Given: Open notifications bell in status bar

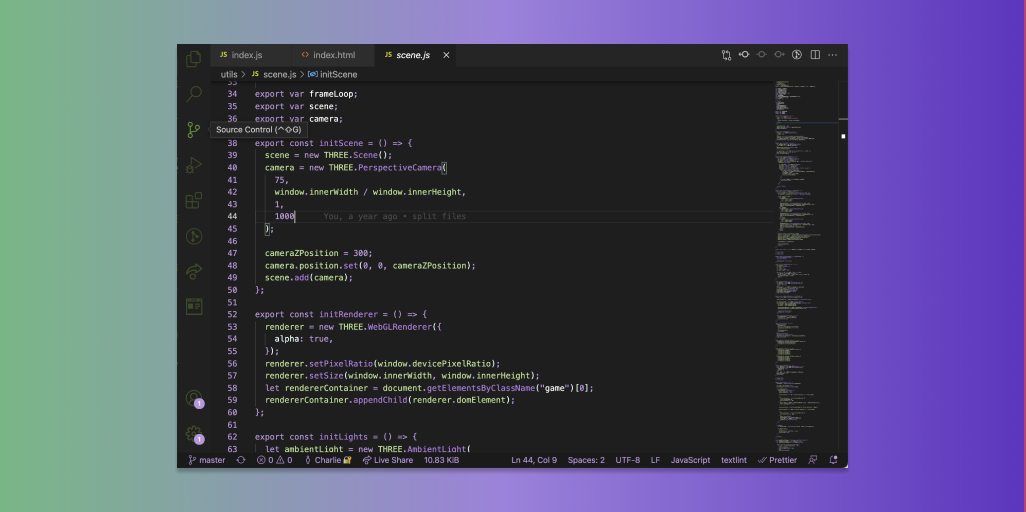Looking at the screenshot, I should pyautogui.click(x=833, y=460).
